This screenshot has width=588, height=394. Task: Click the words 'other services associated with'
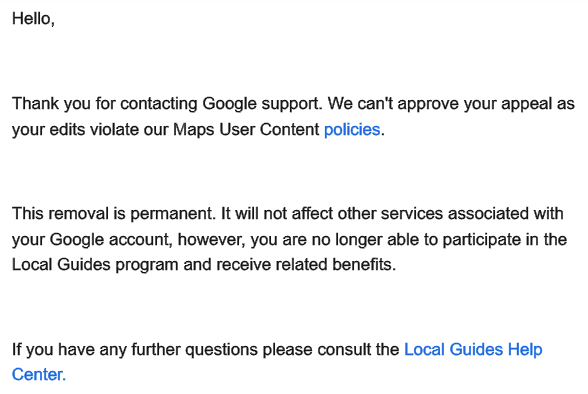point(450,214)
